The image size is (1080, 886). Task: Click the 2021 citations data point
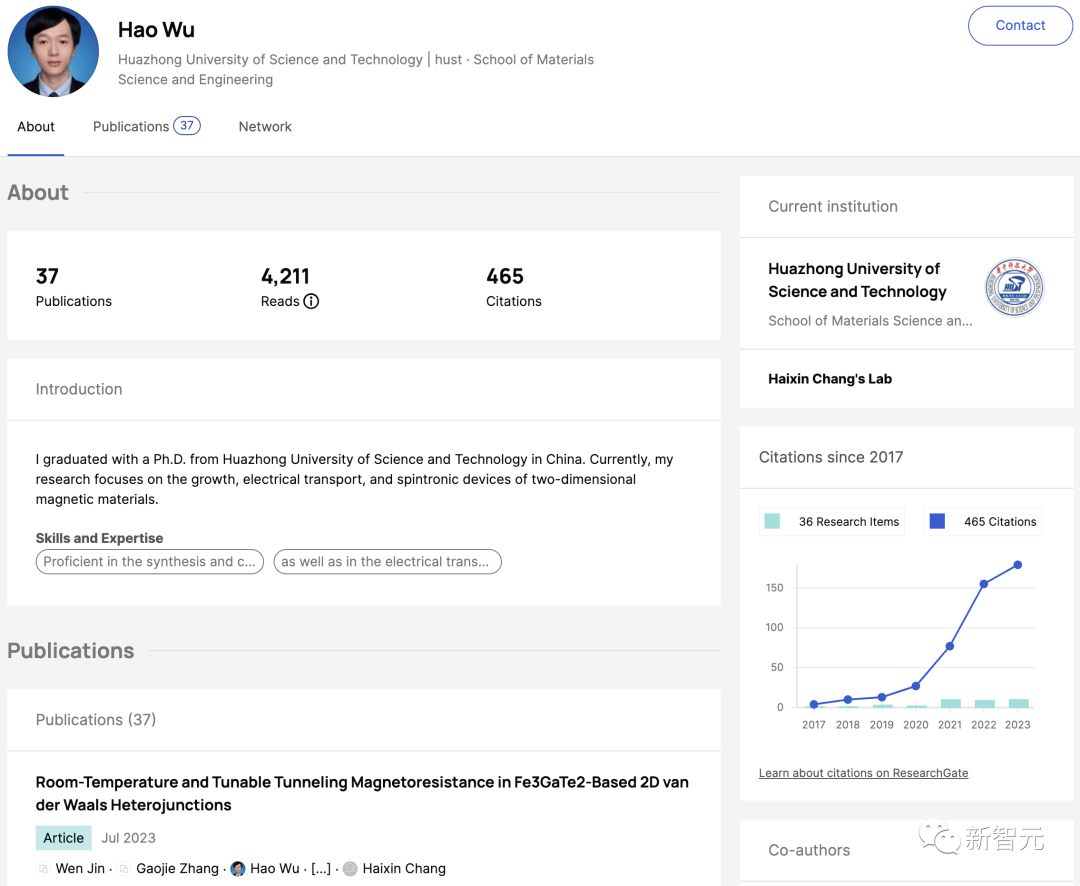[x=950, y=646]
